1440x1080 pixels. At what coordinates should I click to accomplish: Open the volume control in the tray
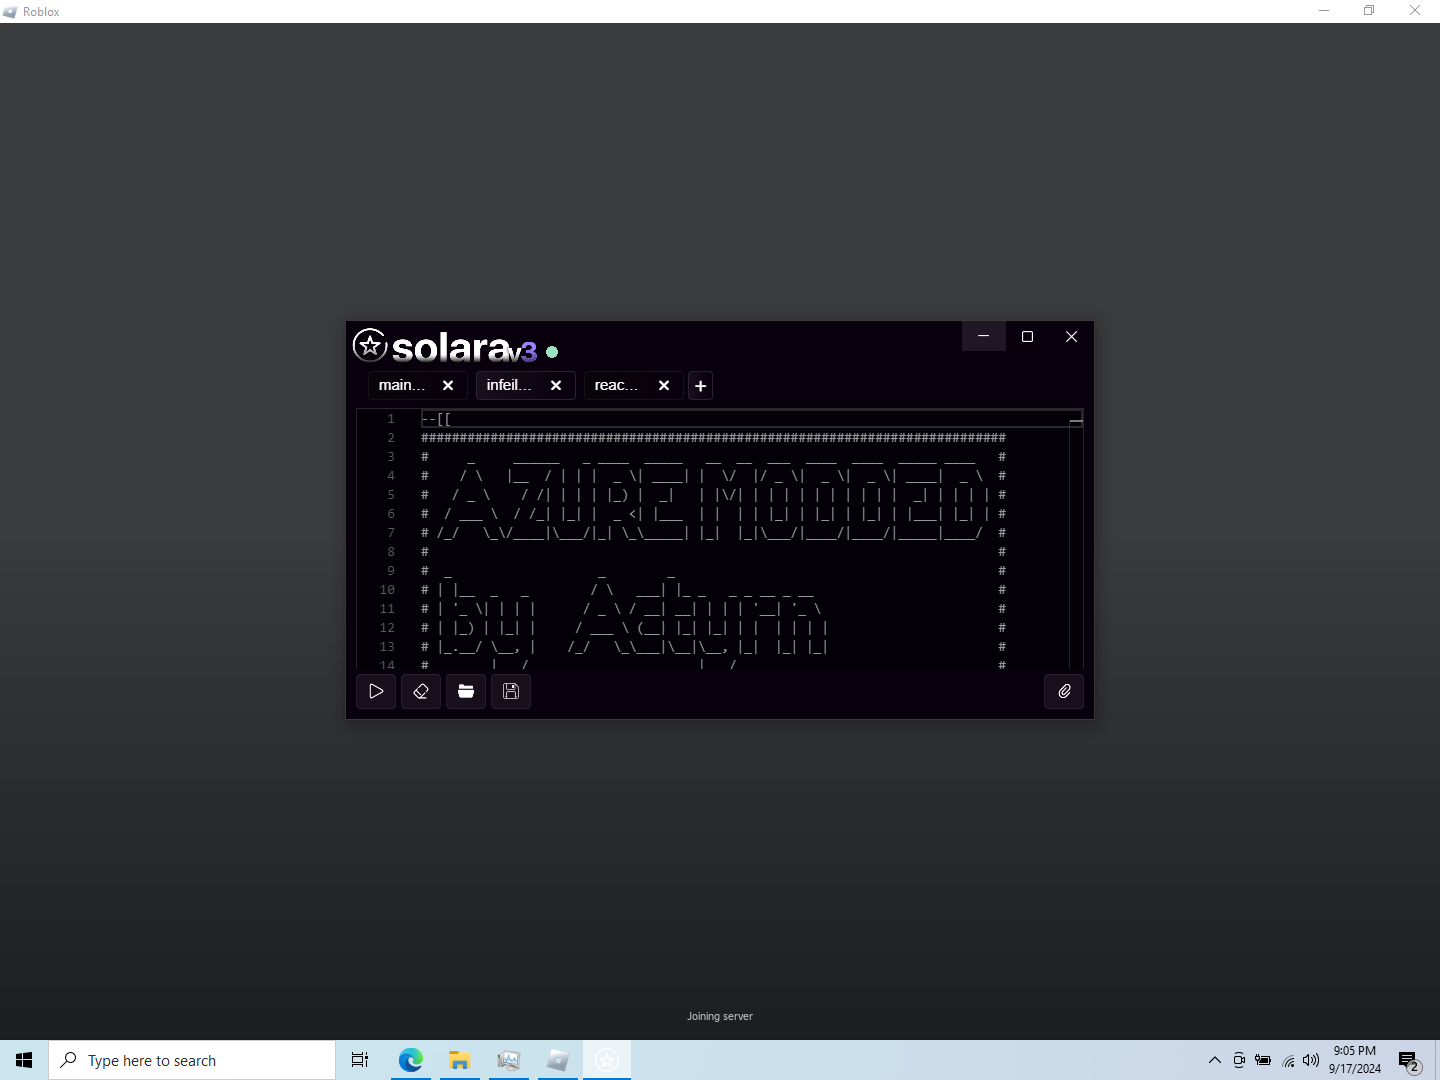(x=1311, y=1060)
